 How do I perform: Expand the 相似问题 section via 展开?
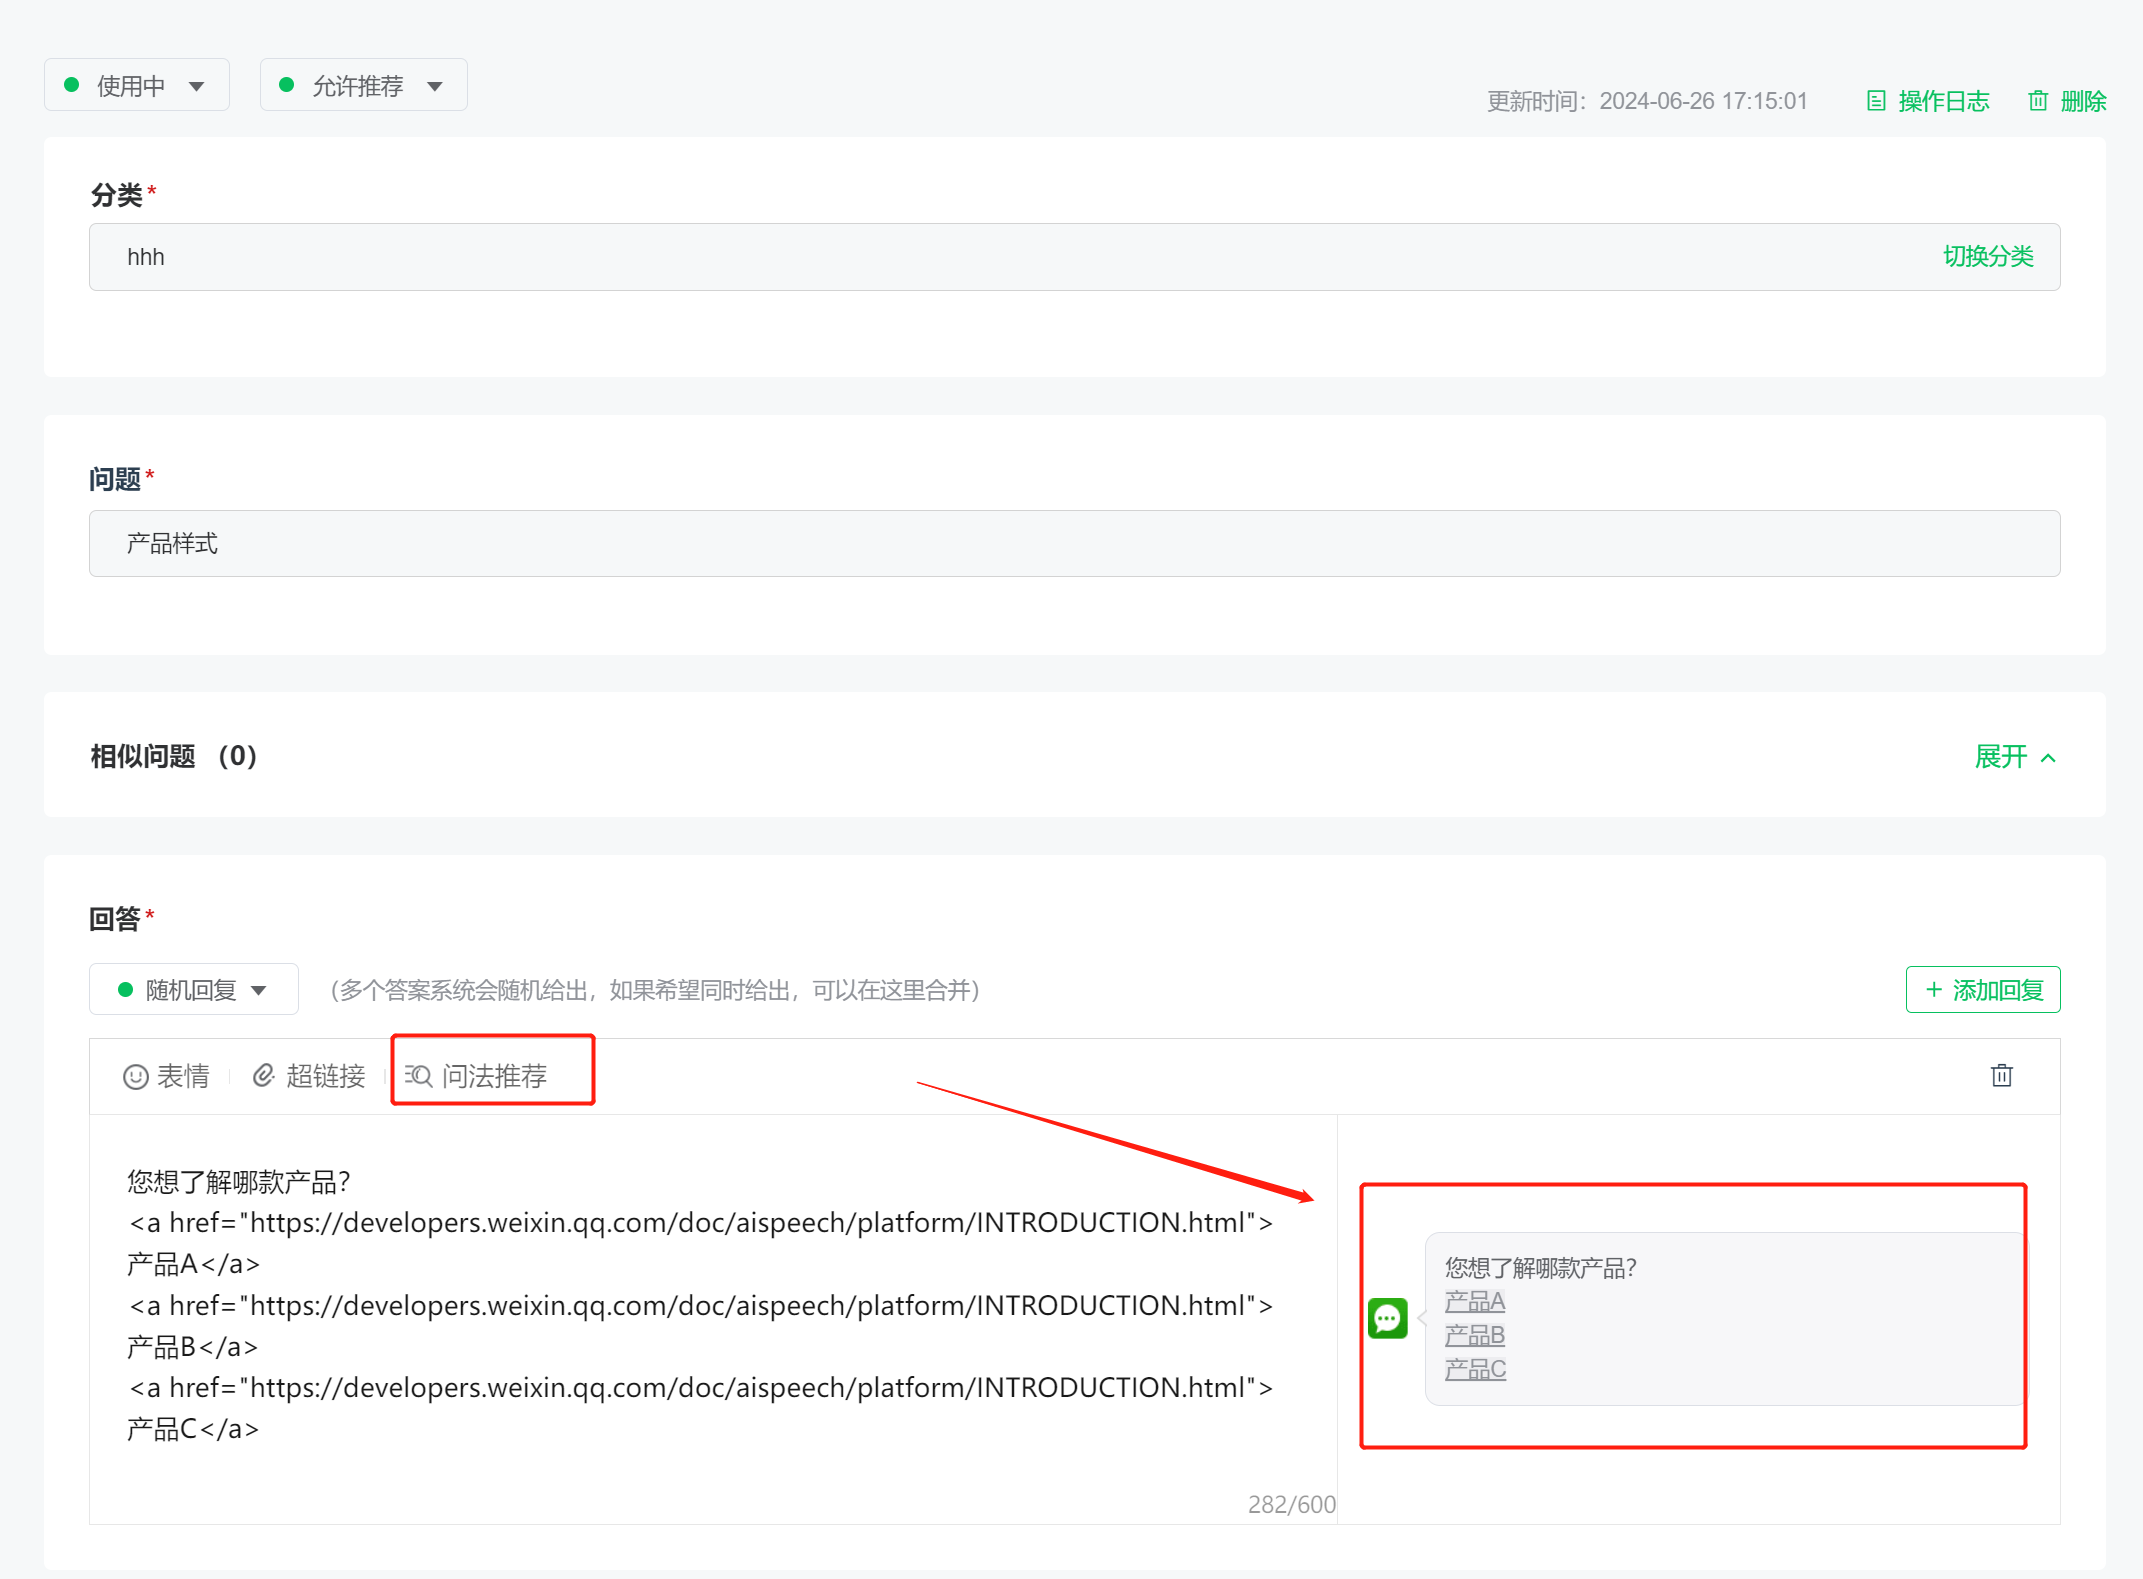coord(2015,757)
